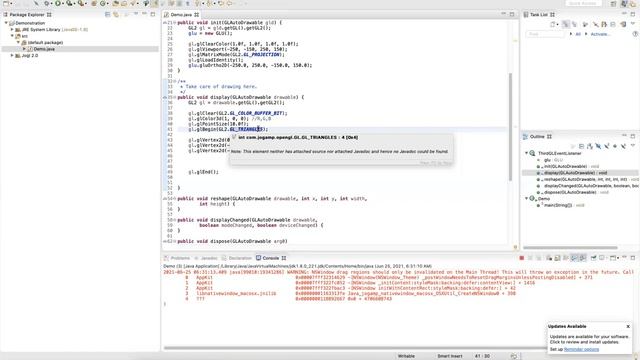Expand the Jogl 2.0 library node
640x360 pixels.
coord(12,56)
